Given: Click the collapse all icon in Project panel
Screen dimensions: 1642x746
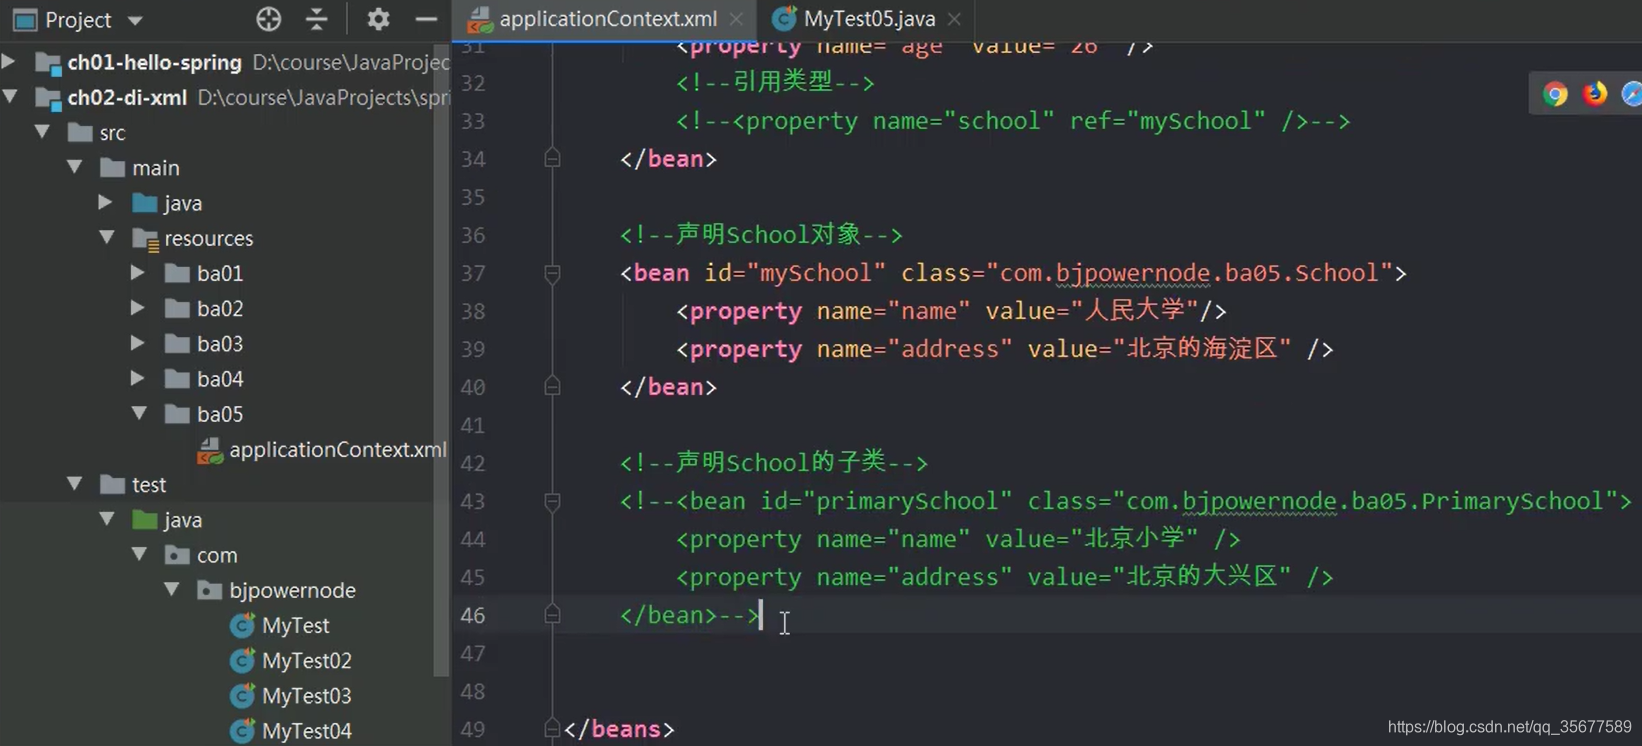Looking at the screenshot, I should (316, 19).
